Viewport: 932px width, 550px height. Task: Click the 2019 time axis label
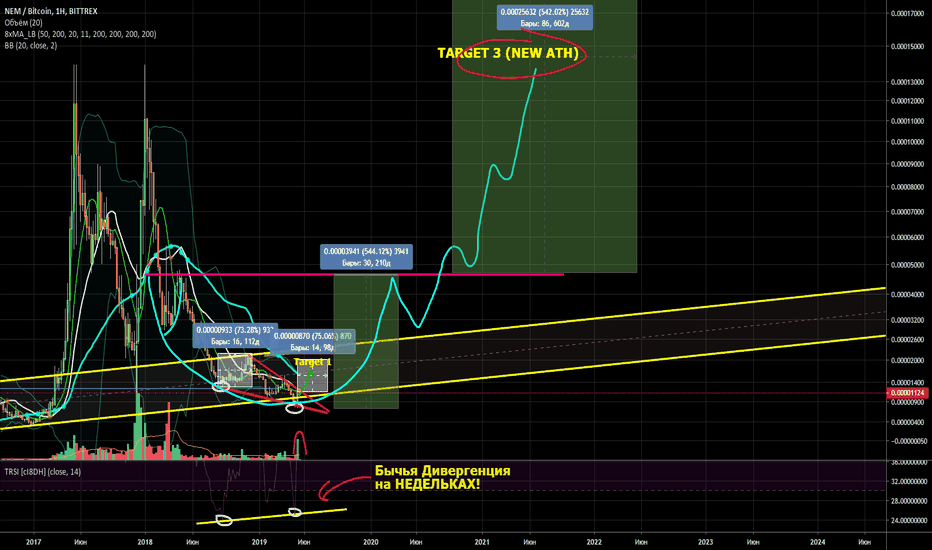[x=259, y=542]
